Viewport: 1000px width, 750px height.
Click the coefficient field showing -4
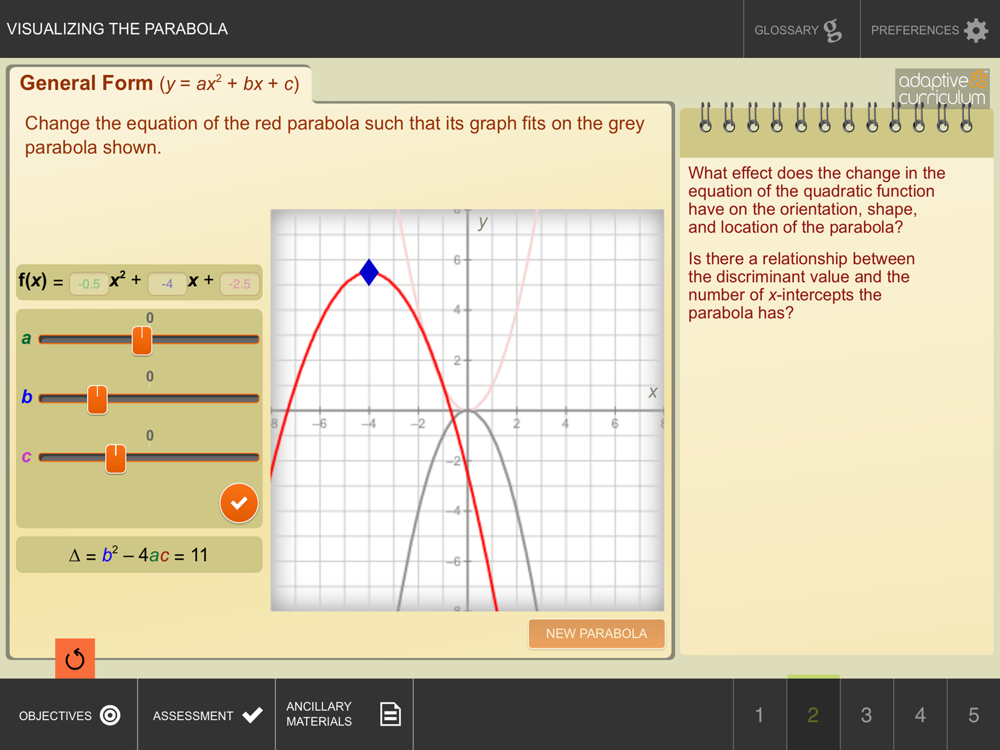click(167, 284)
